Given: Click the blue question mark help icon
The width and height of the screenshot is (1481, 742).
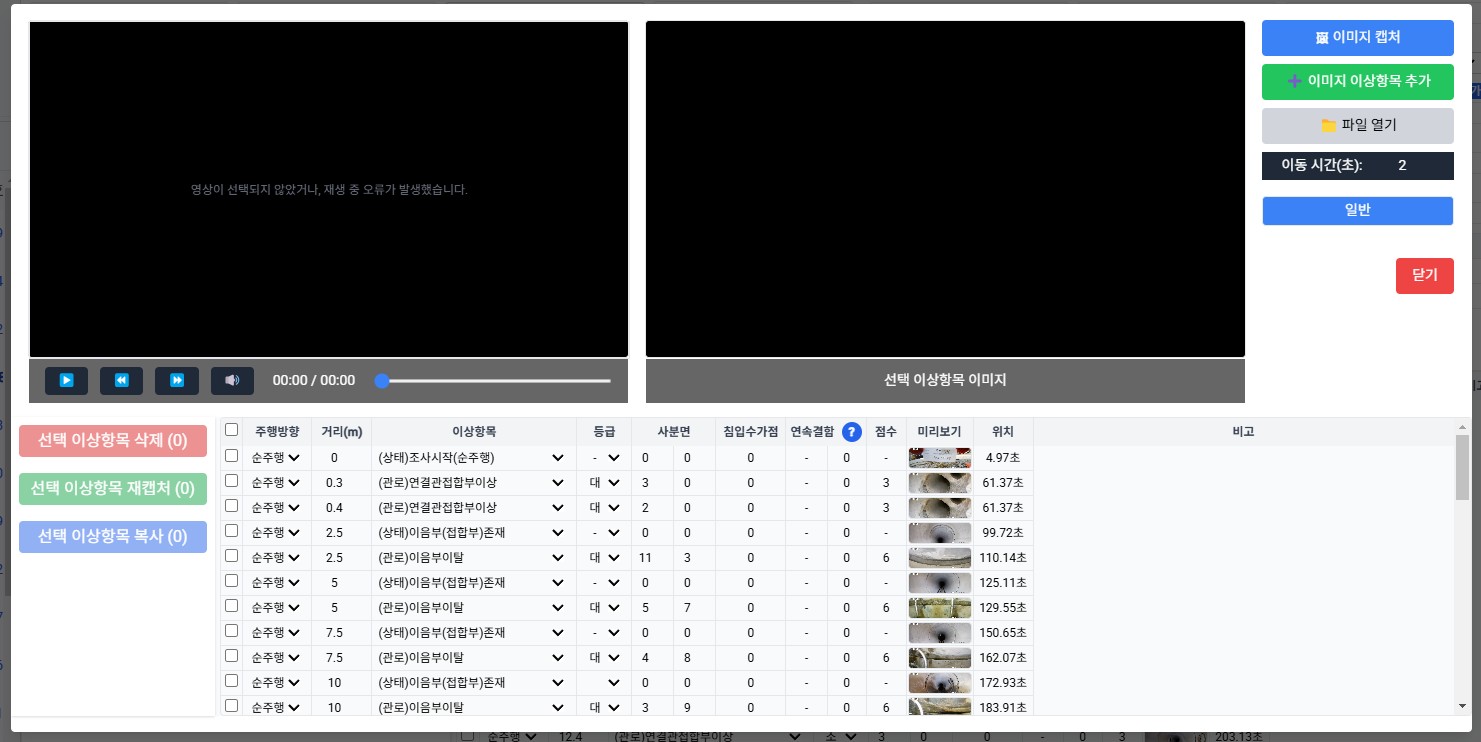Looking at the screenshot, I should pos(851,432).
